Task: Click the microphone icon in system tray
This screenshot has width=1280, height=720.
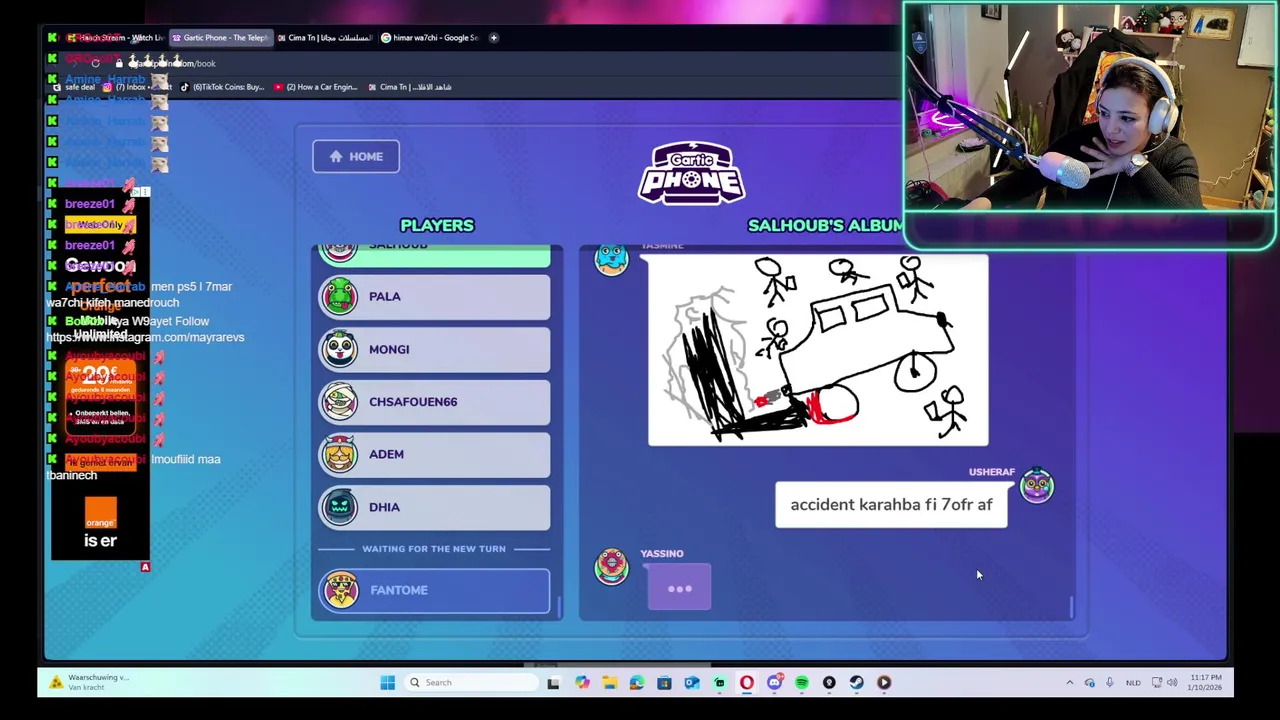Action: pos(1109,683)
